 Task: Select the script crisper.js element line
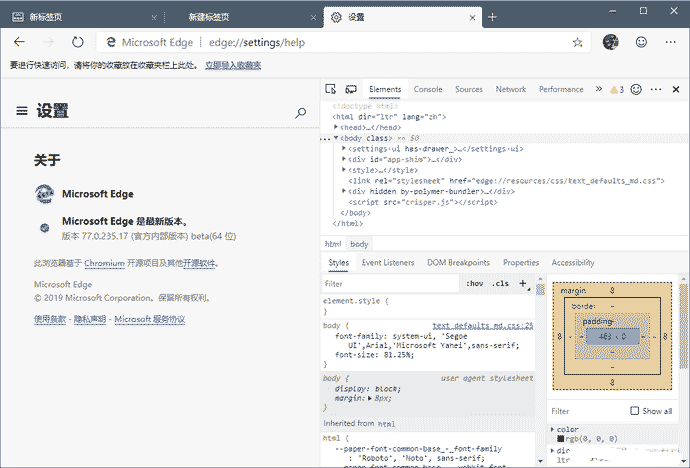pos(423,202)
